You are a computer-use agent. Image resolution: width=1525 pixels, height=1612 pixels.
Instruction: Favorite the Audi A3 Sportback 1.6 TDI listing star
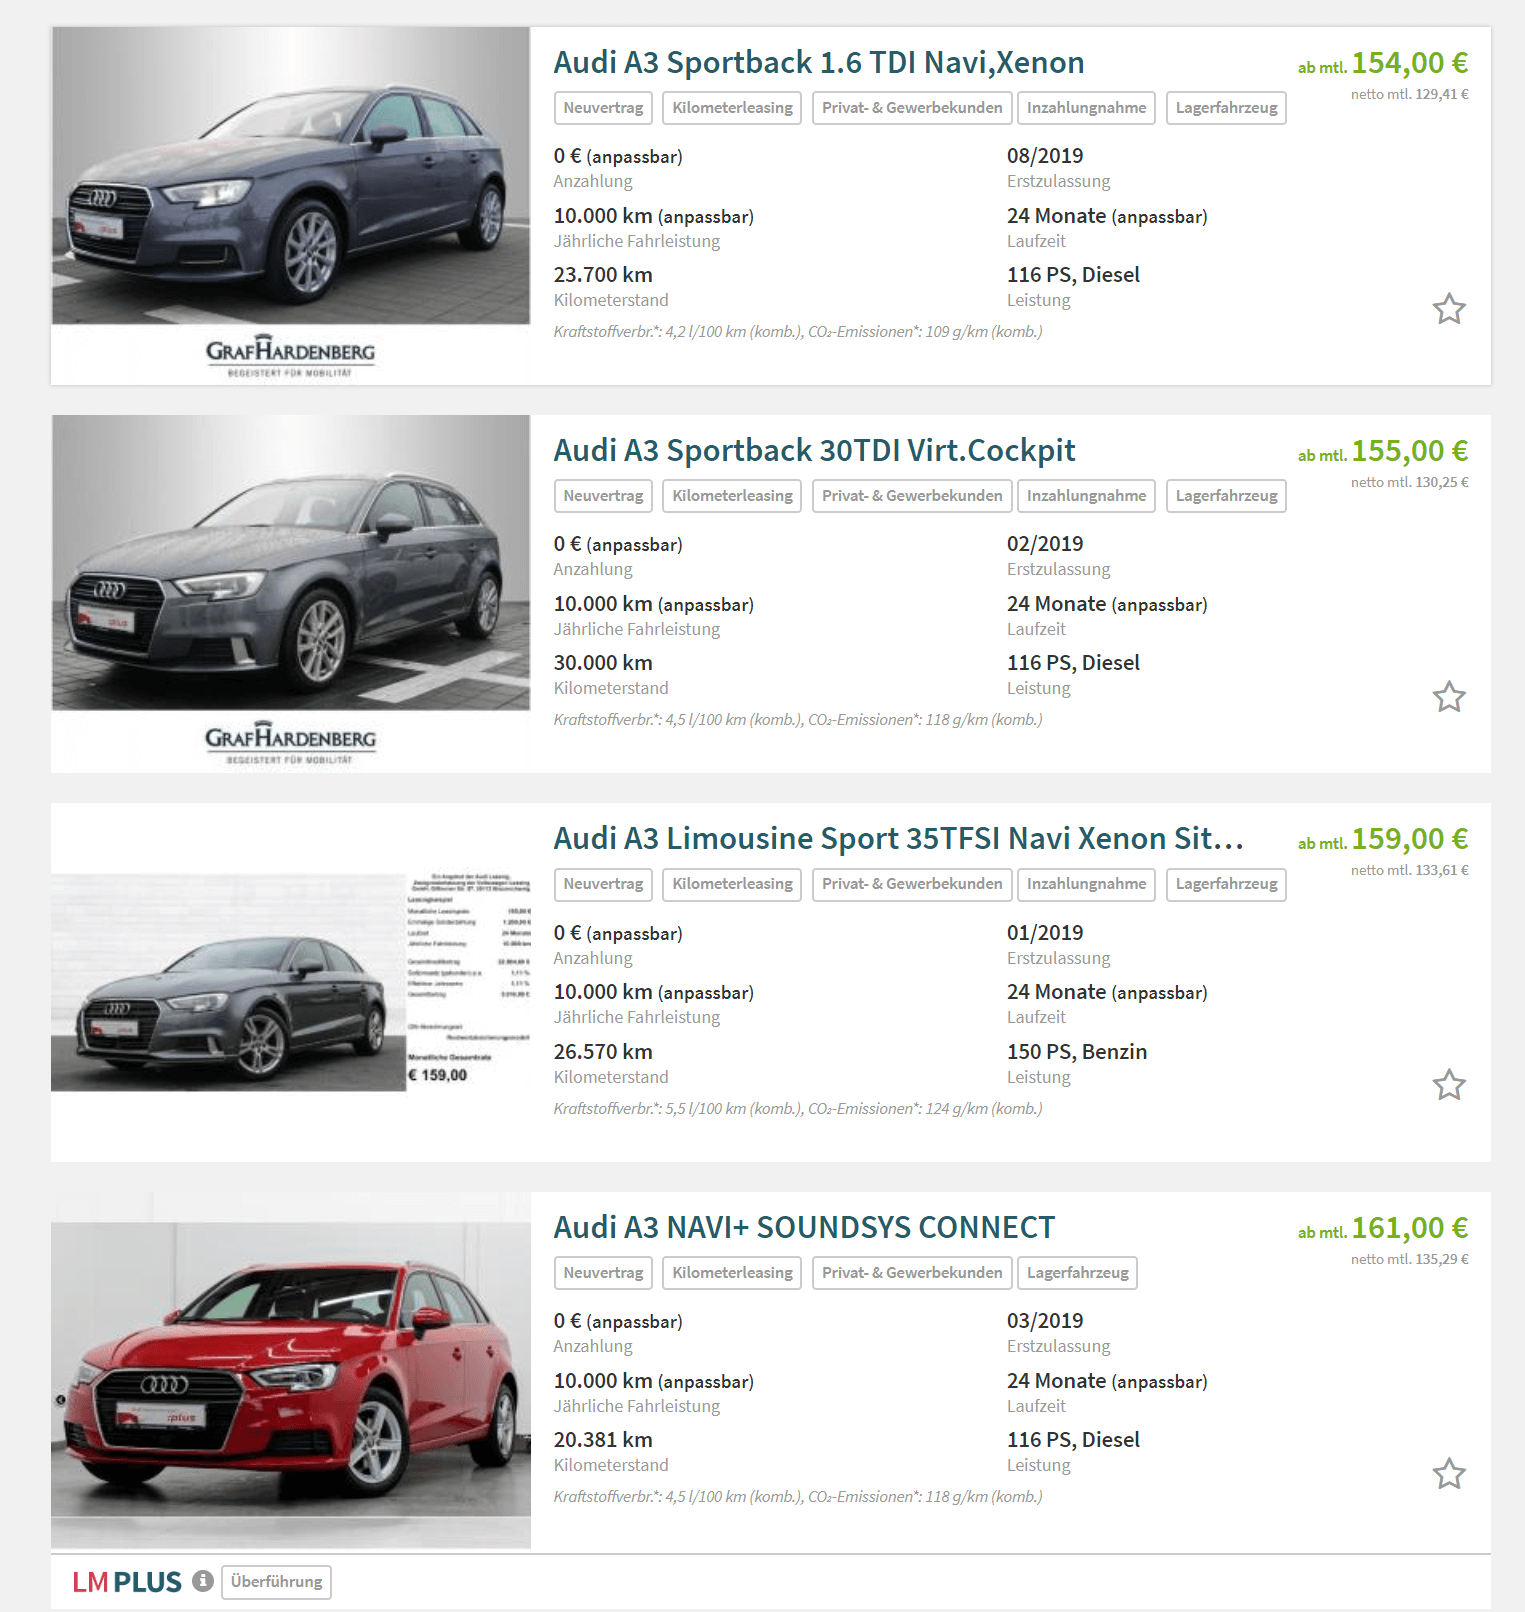pyautogui.click(x=1449, y=309)
